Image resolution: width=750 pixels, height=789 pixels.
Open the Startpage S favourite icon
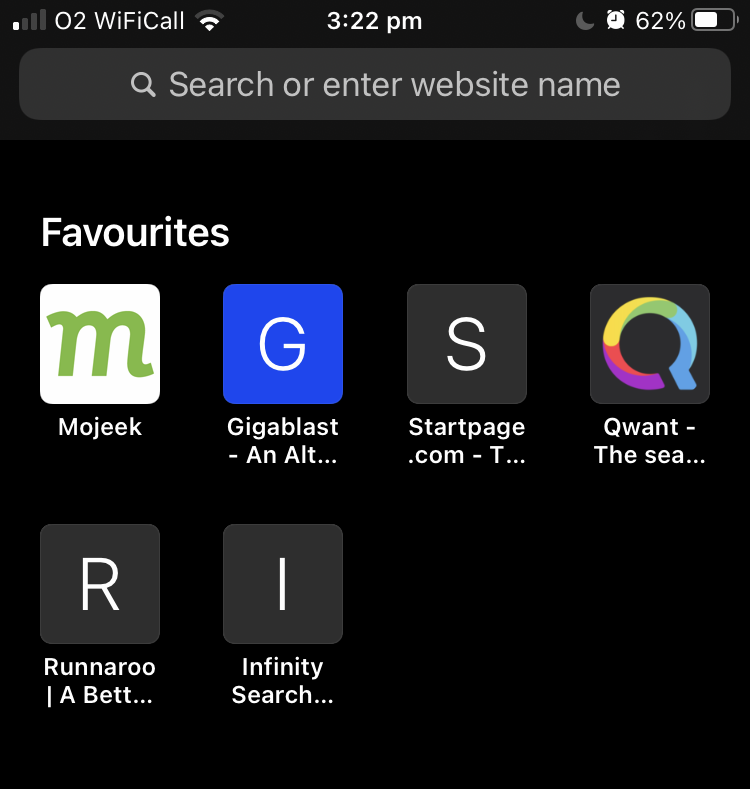tap(467, 344)
